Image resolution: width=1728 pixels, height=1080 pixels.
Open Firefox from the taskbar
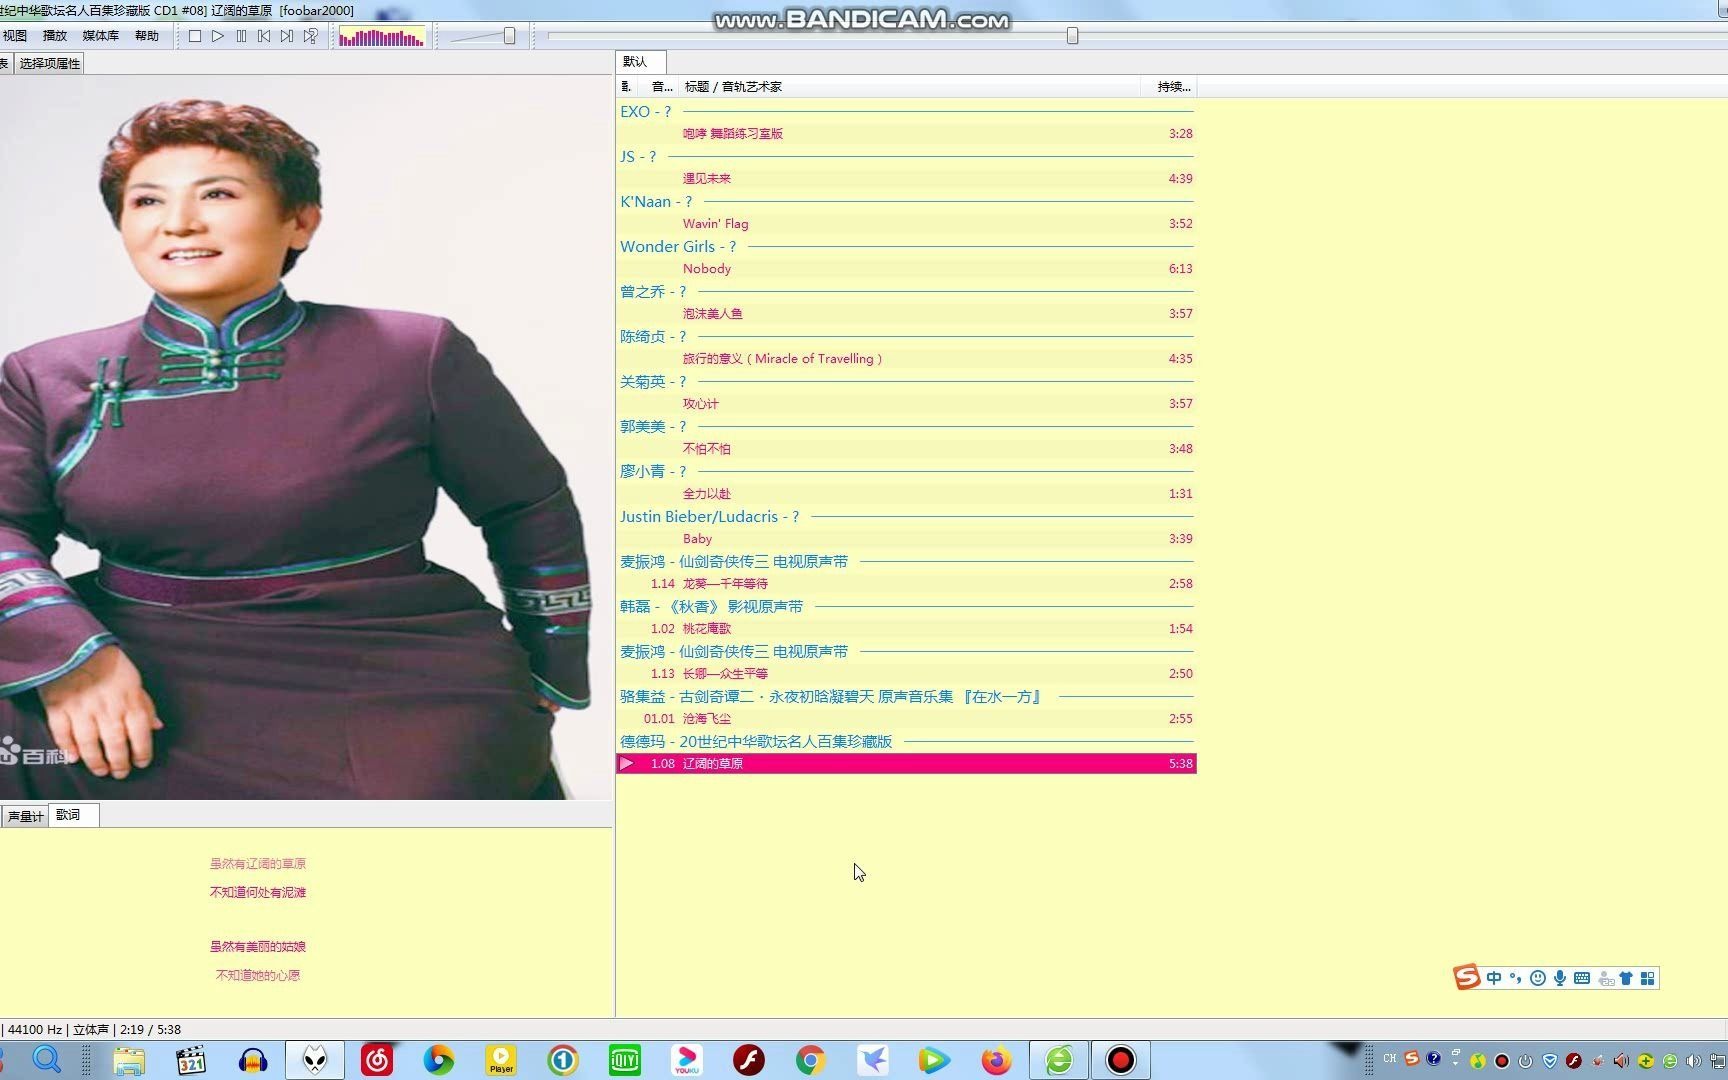996,1060
